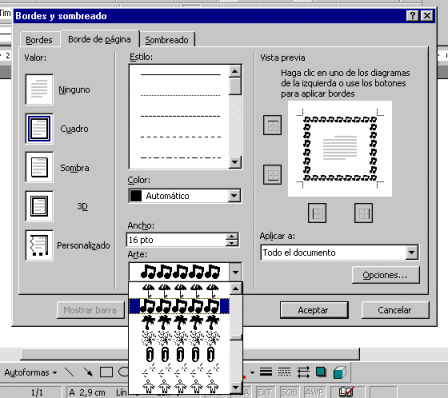Close the Bordes y sombreado dialog

[x=427, y=16]
